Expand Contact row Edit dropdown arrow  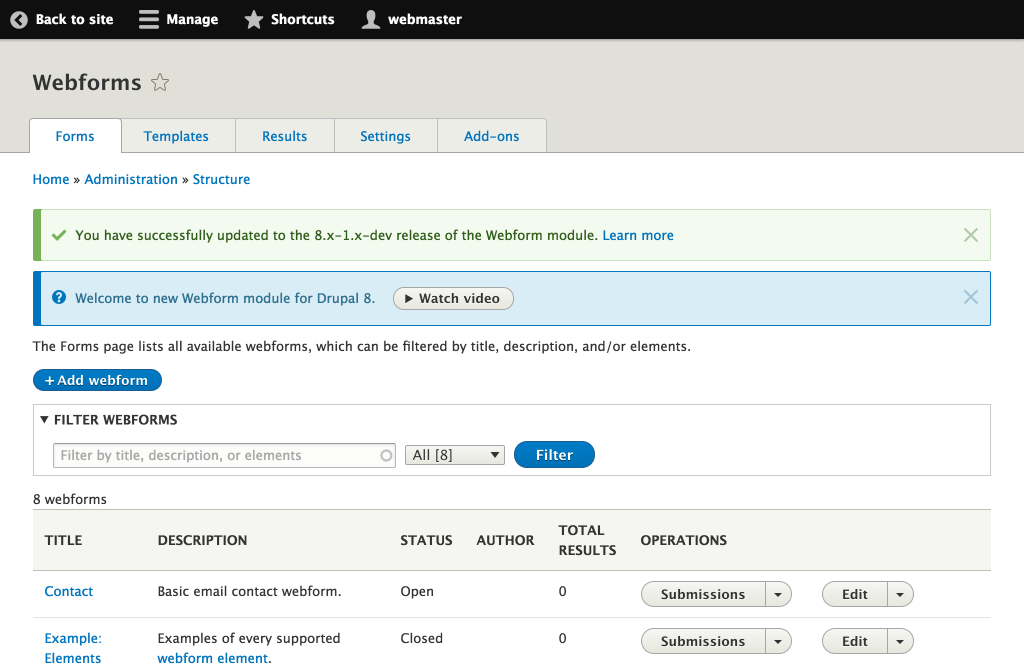coord(900,595)
